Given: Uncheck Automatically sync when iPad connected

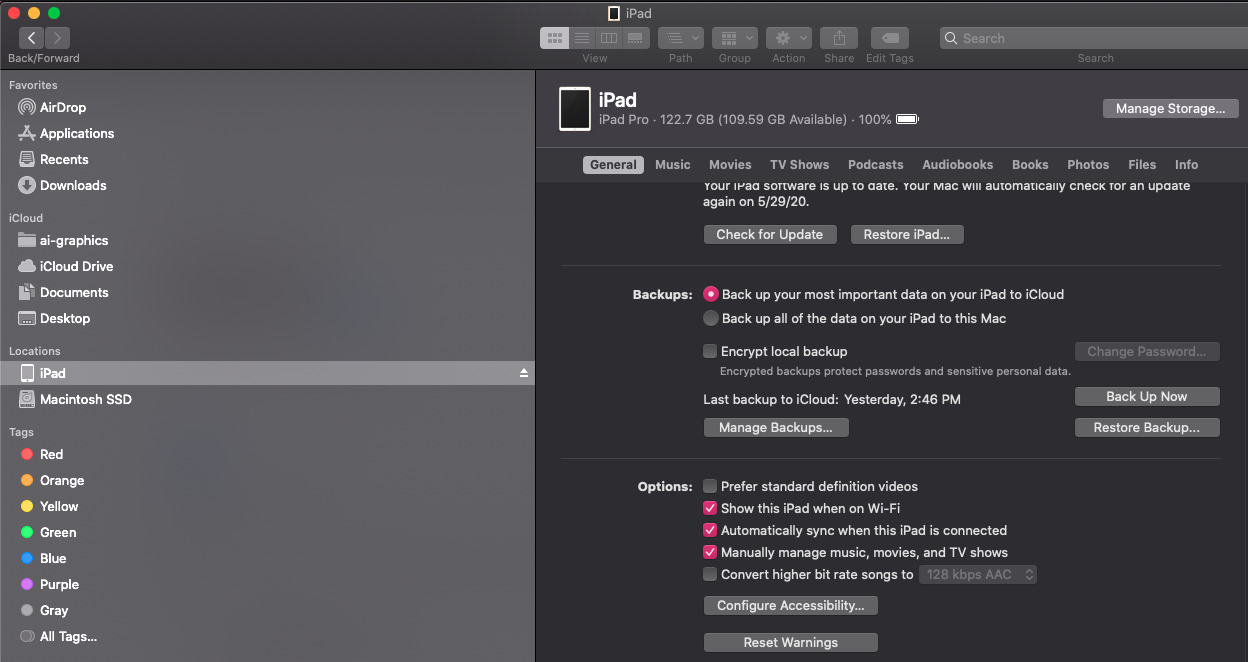Looking at the screenshot, I should [710, 530].
